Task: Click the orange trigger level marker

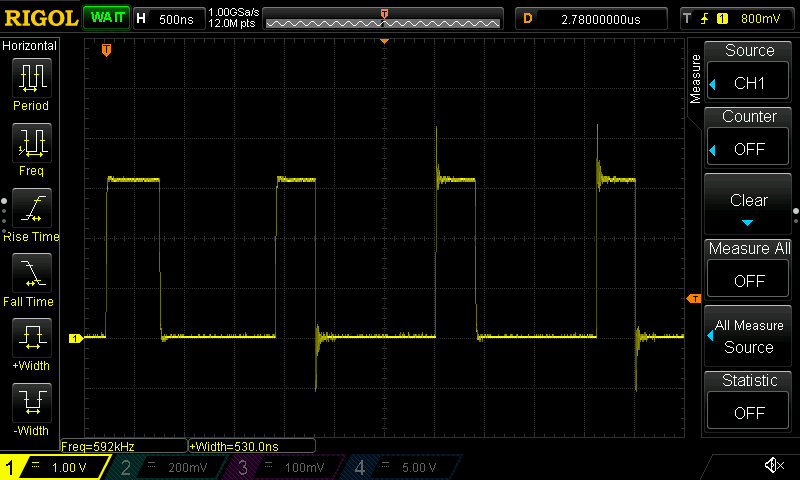Action: [692, 299]
